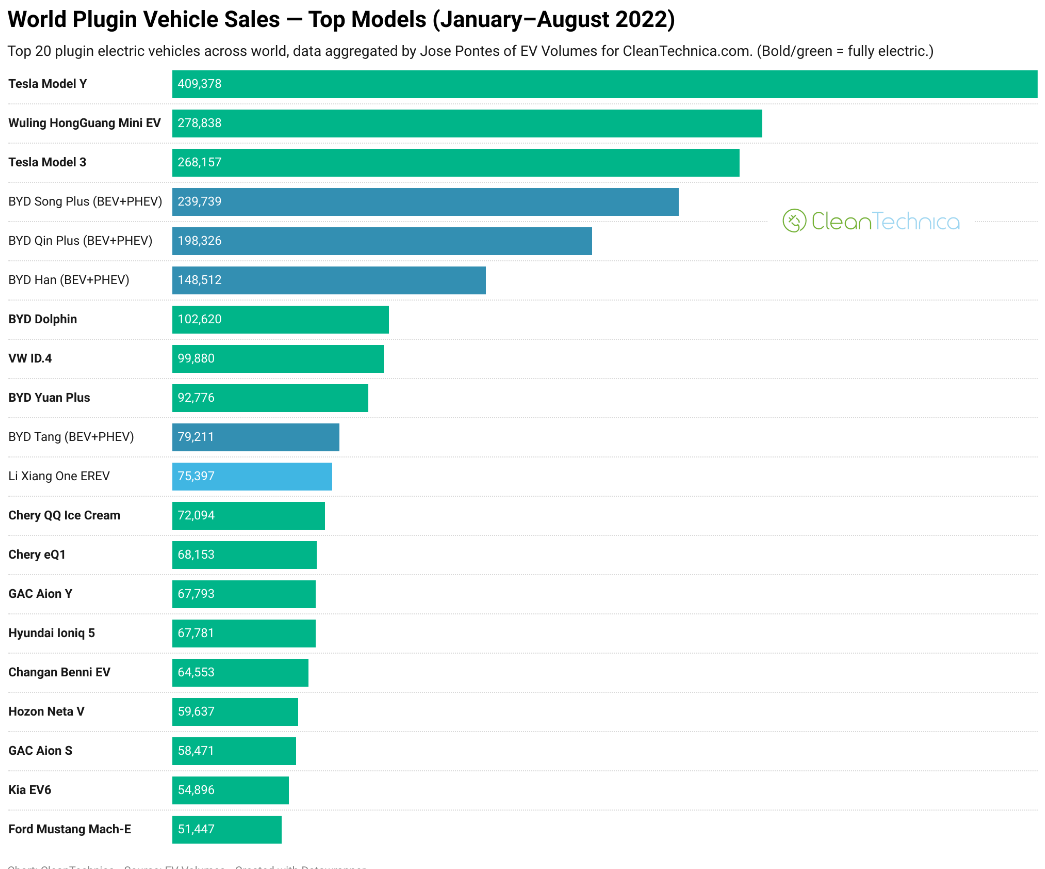Click the chart title heading
Image resolution: width=1045 pixels, height=869 pixels.
(341, 20)
